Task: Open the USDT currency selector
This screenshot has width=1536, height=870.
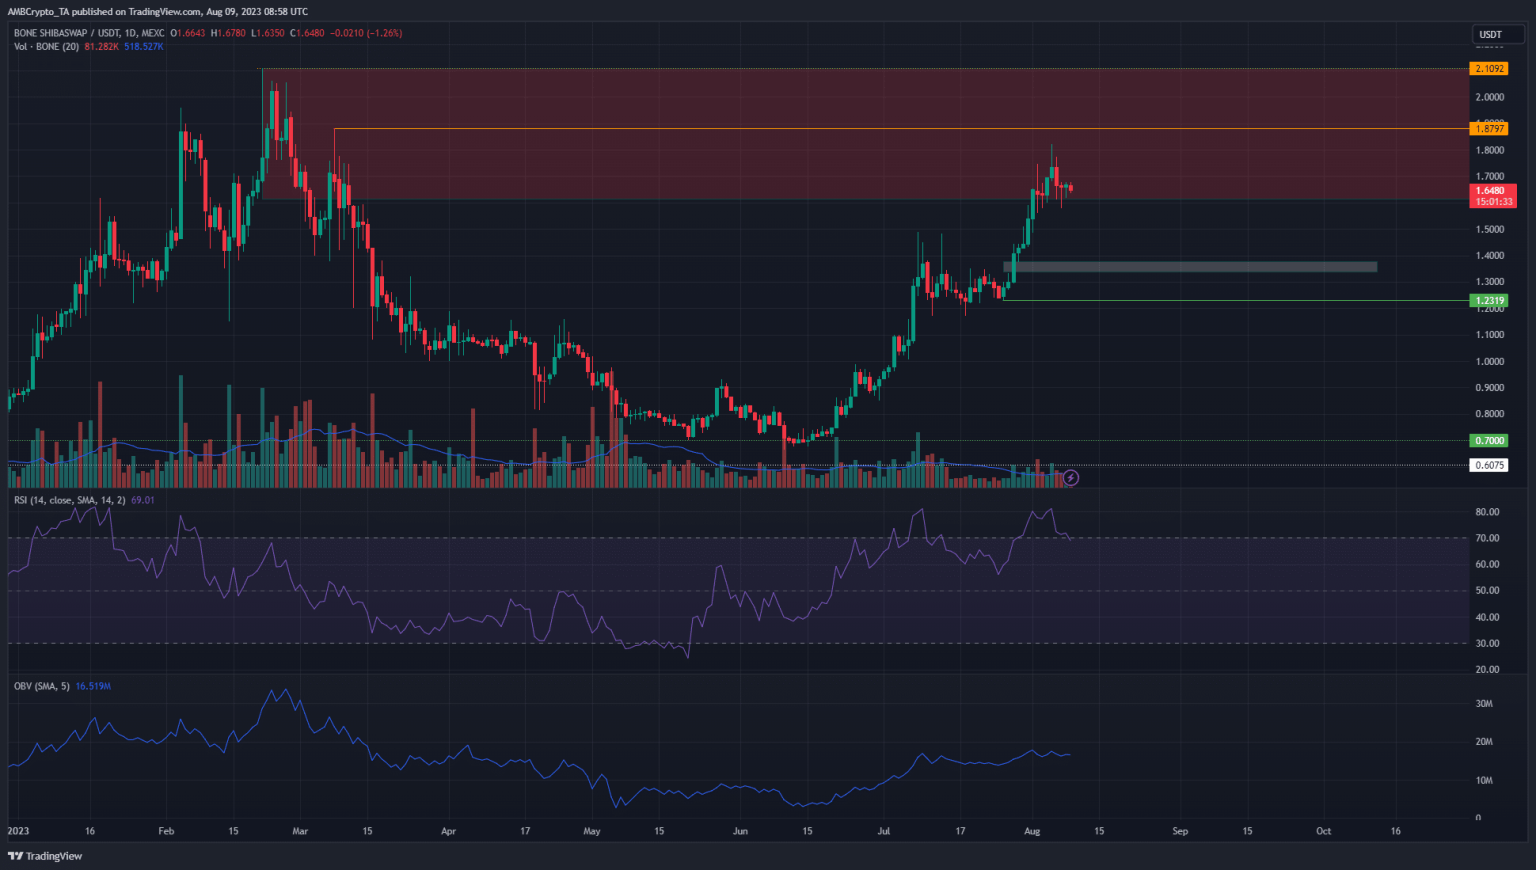Action: click(1490, 34)
